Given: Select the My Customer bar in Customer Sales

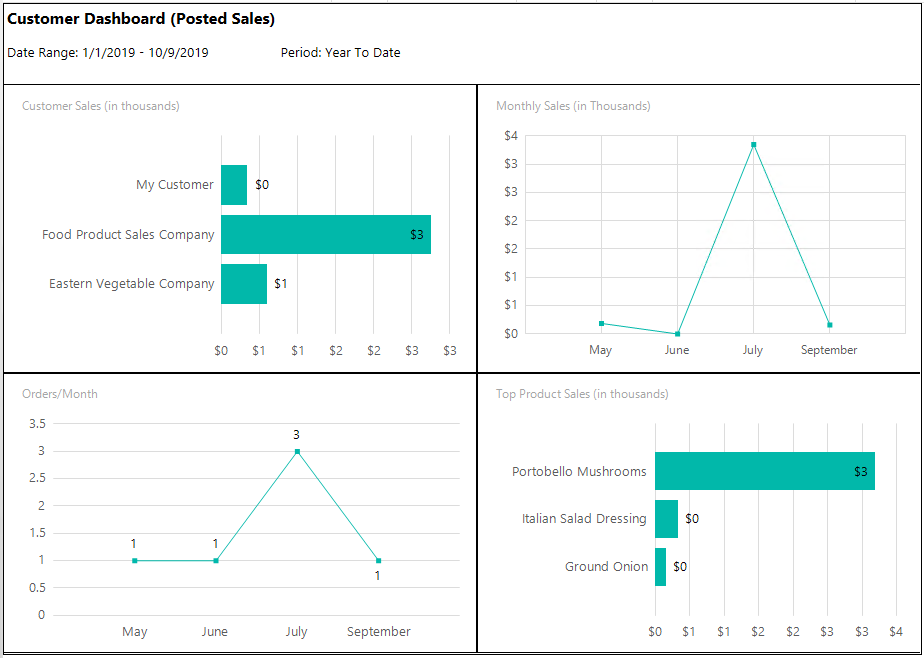Looking at the screenshot, I should pyautogui.click(x=234, y=185).
